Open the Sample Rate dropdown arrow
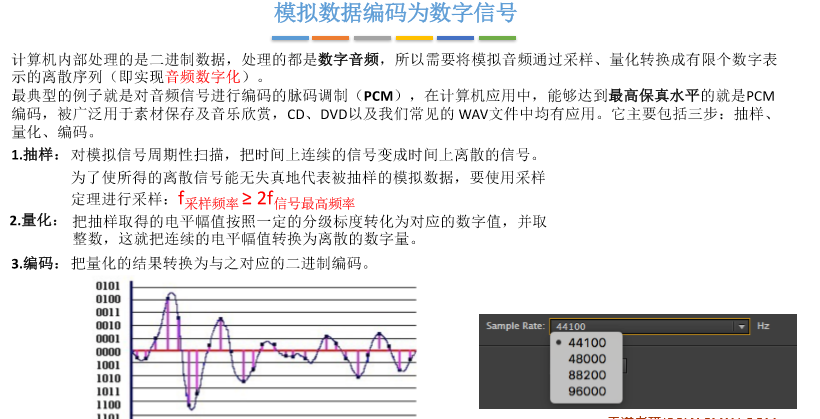 [741, 326]
